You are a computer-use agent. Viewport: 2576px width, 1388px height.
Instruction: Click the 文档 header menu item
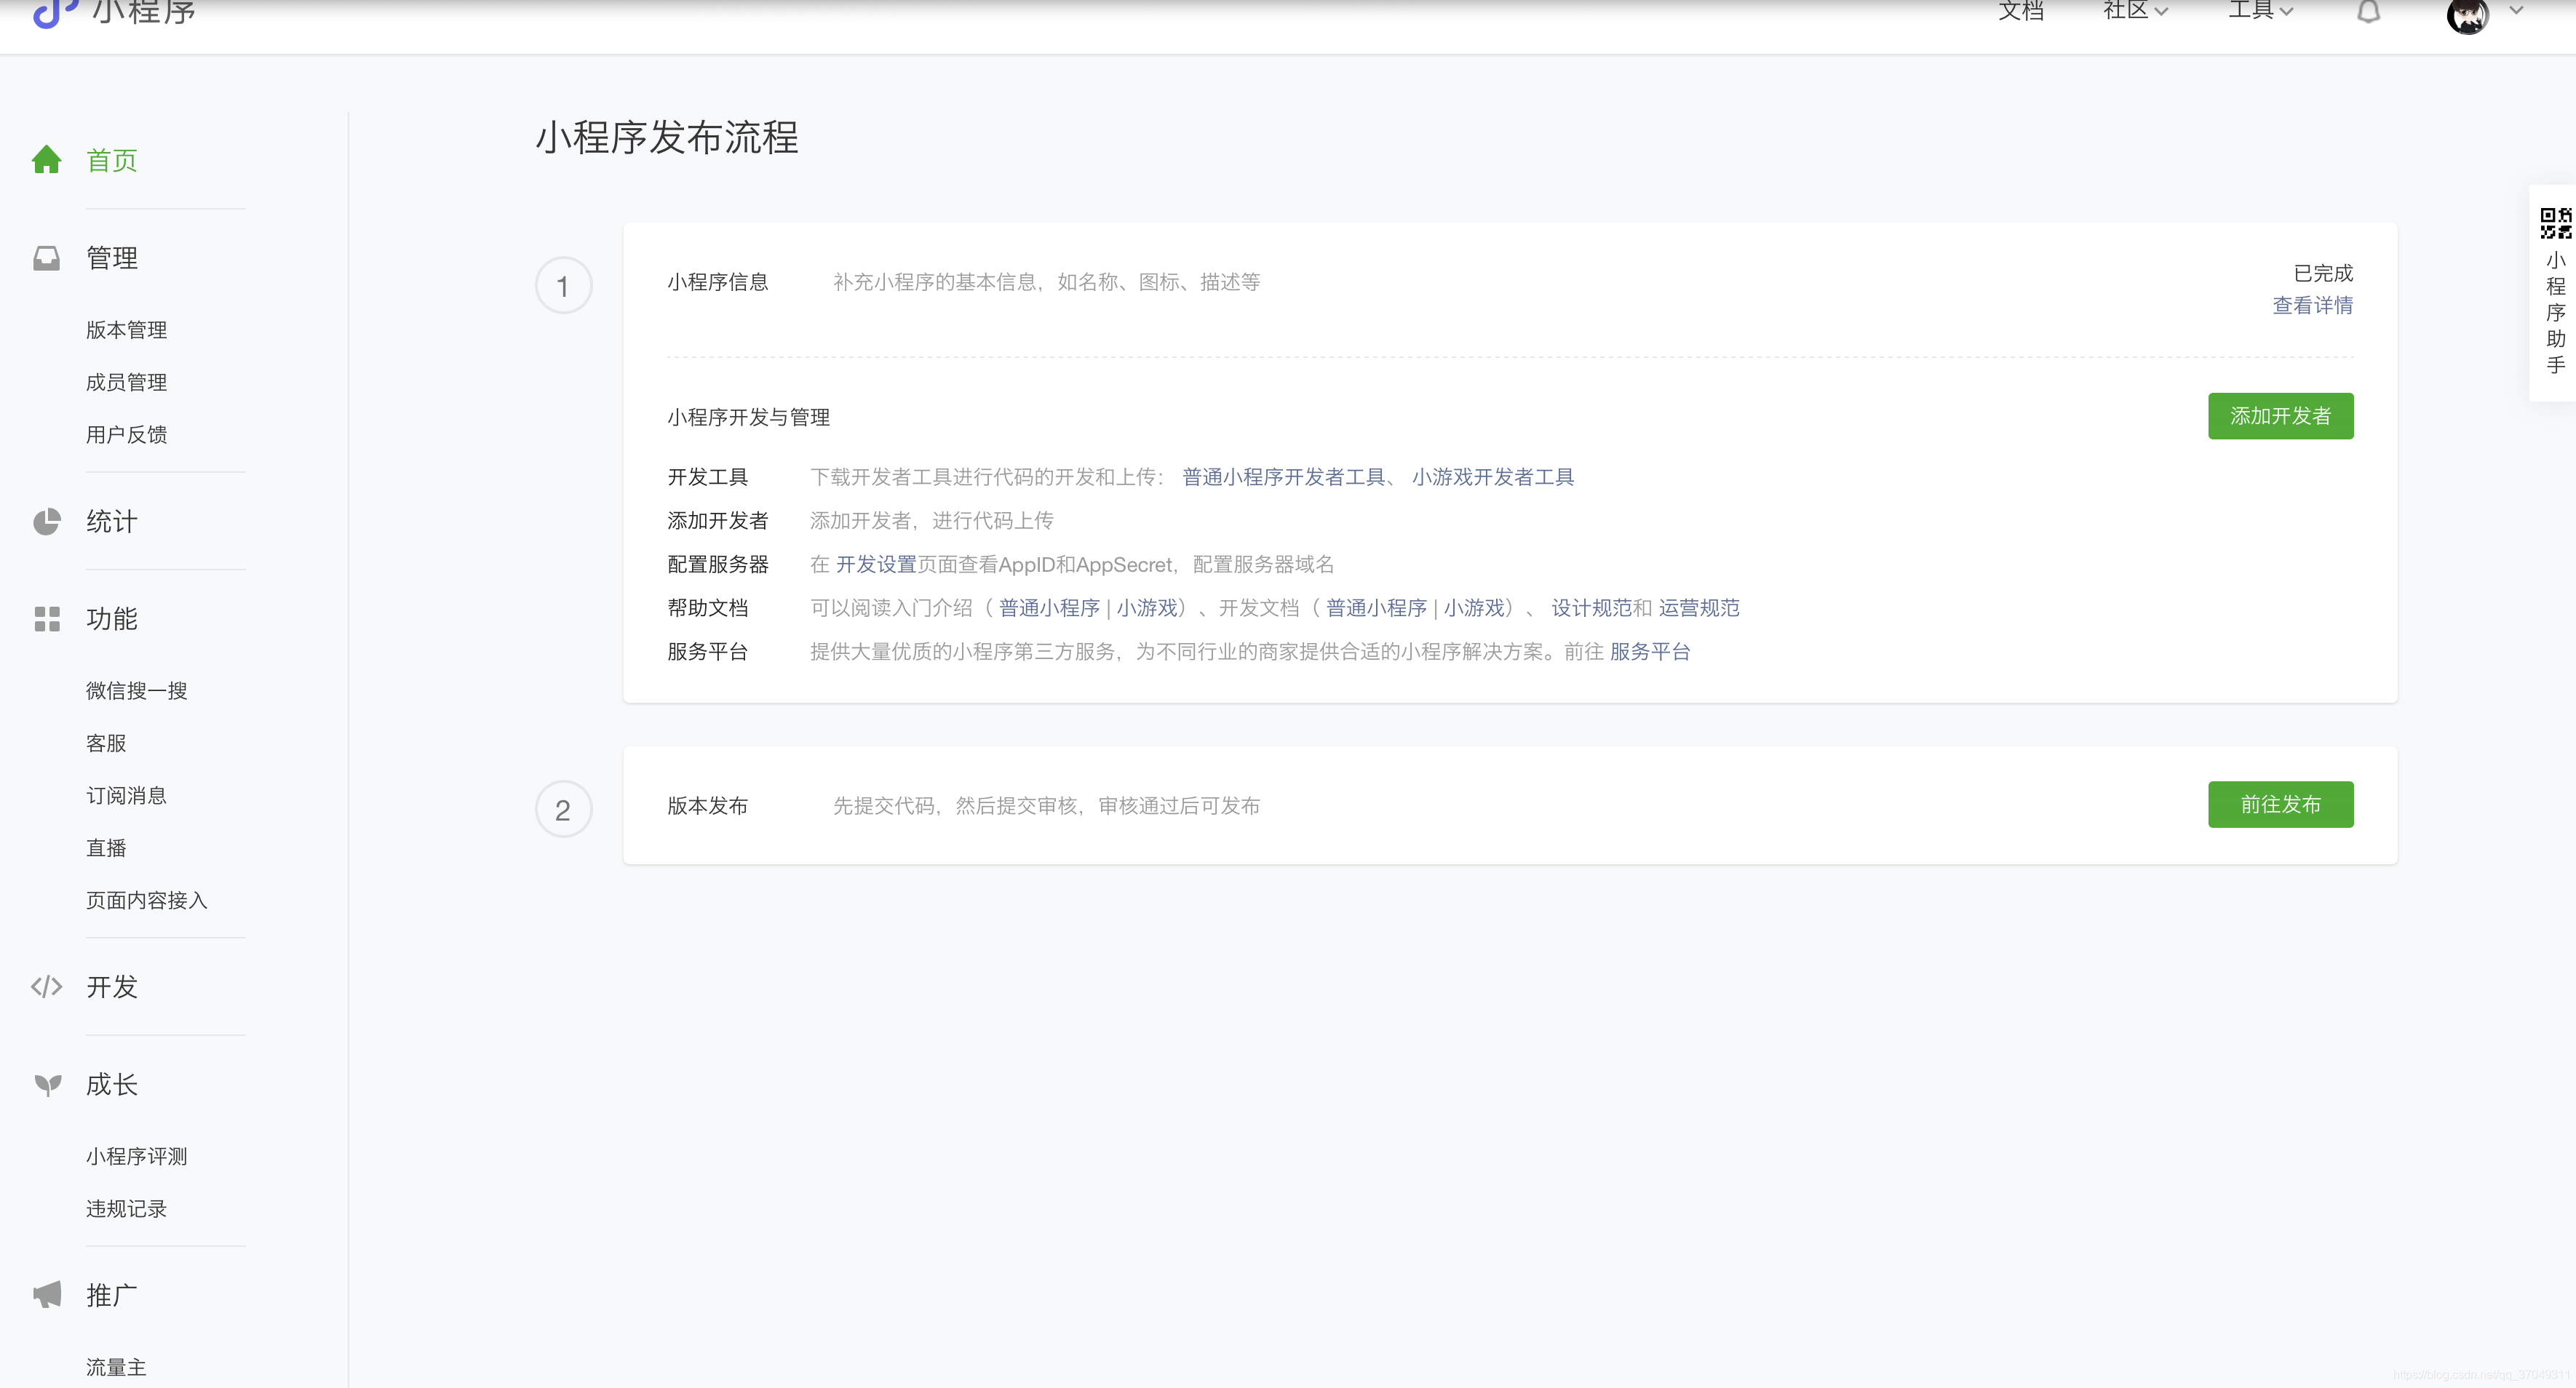click(x=2020, y=11)
